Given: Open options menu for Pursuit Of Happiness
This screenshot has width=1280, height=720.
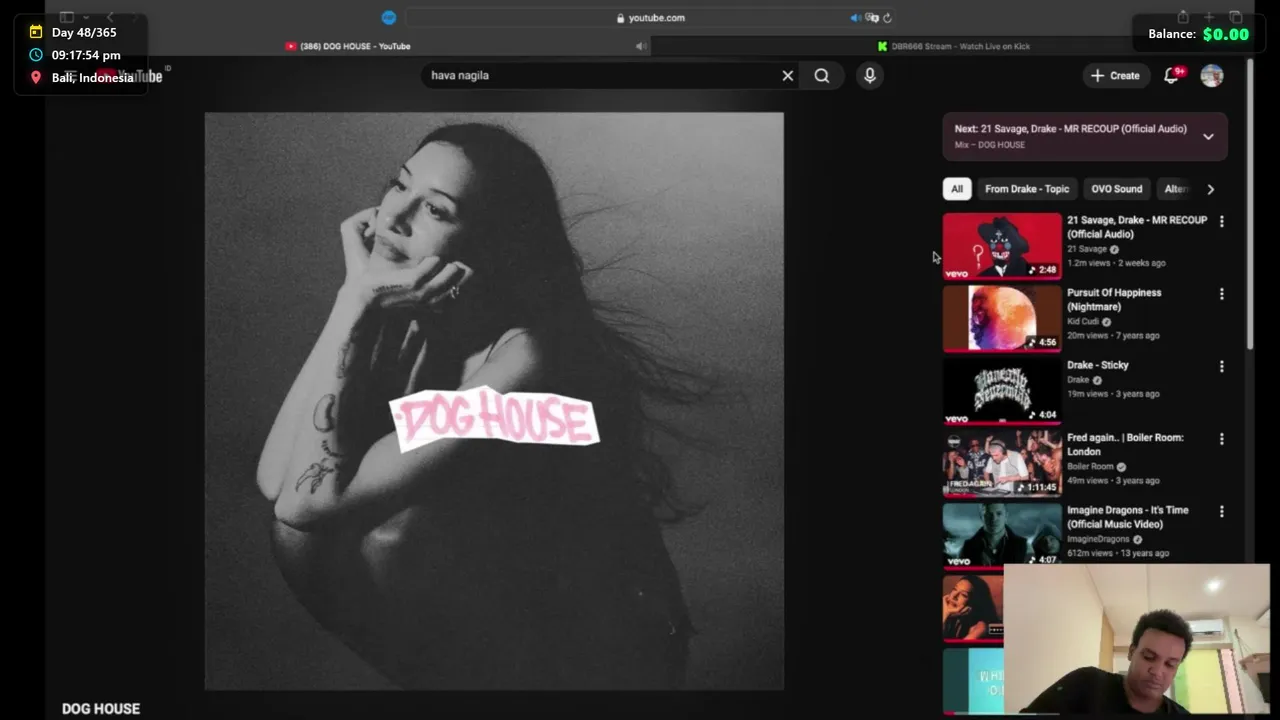Looking at the screenshot, I should [x=1221, y=294].
